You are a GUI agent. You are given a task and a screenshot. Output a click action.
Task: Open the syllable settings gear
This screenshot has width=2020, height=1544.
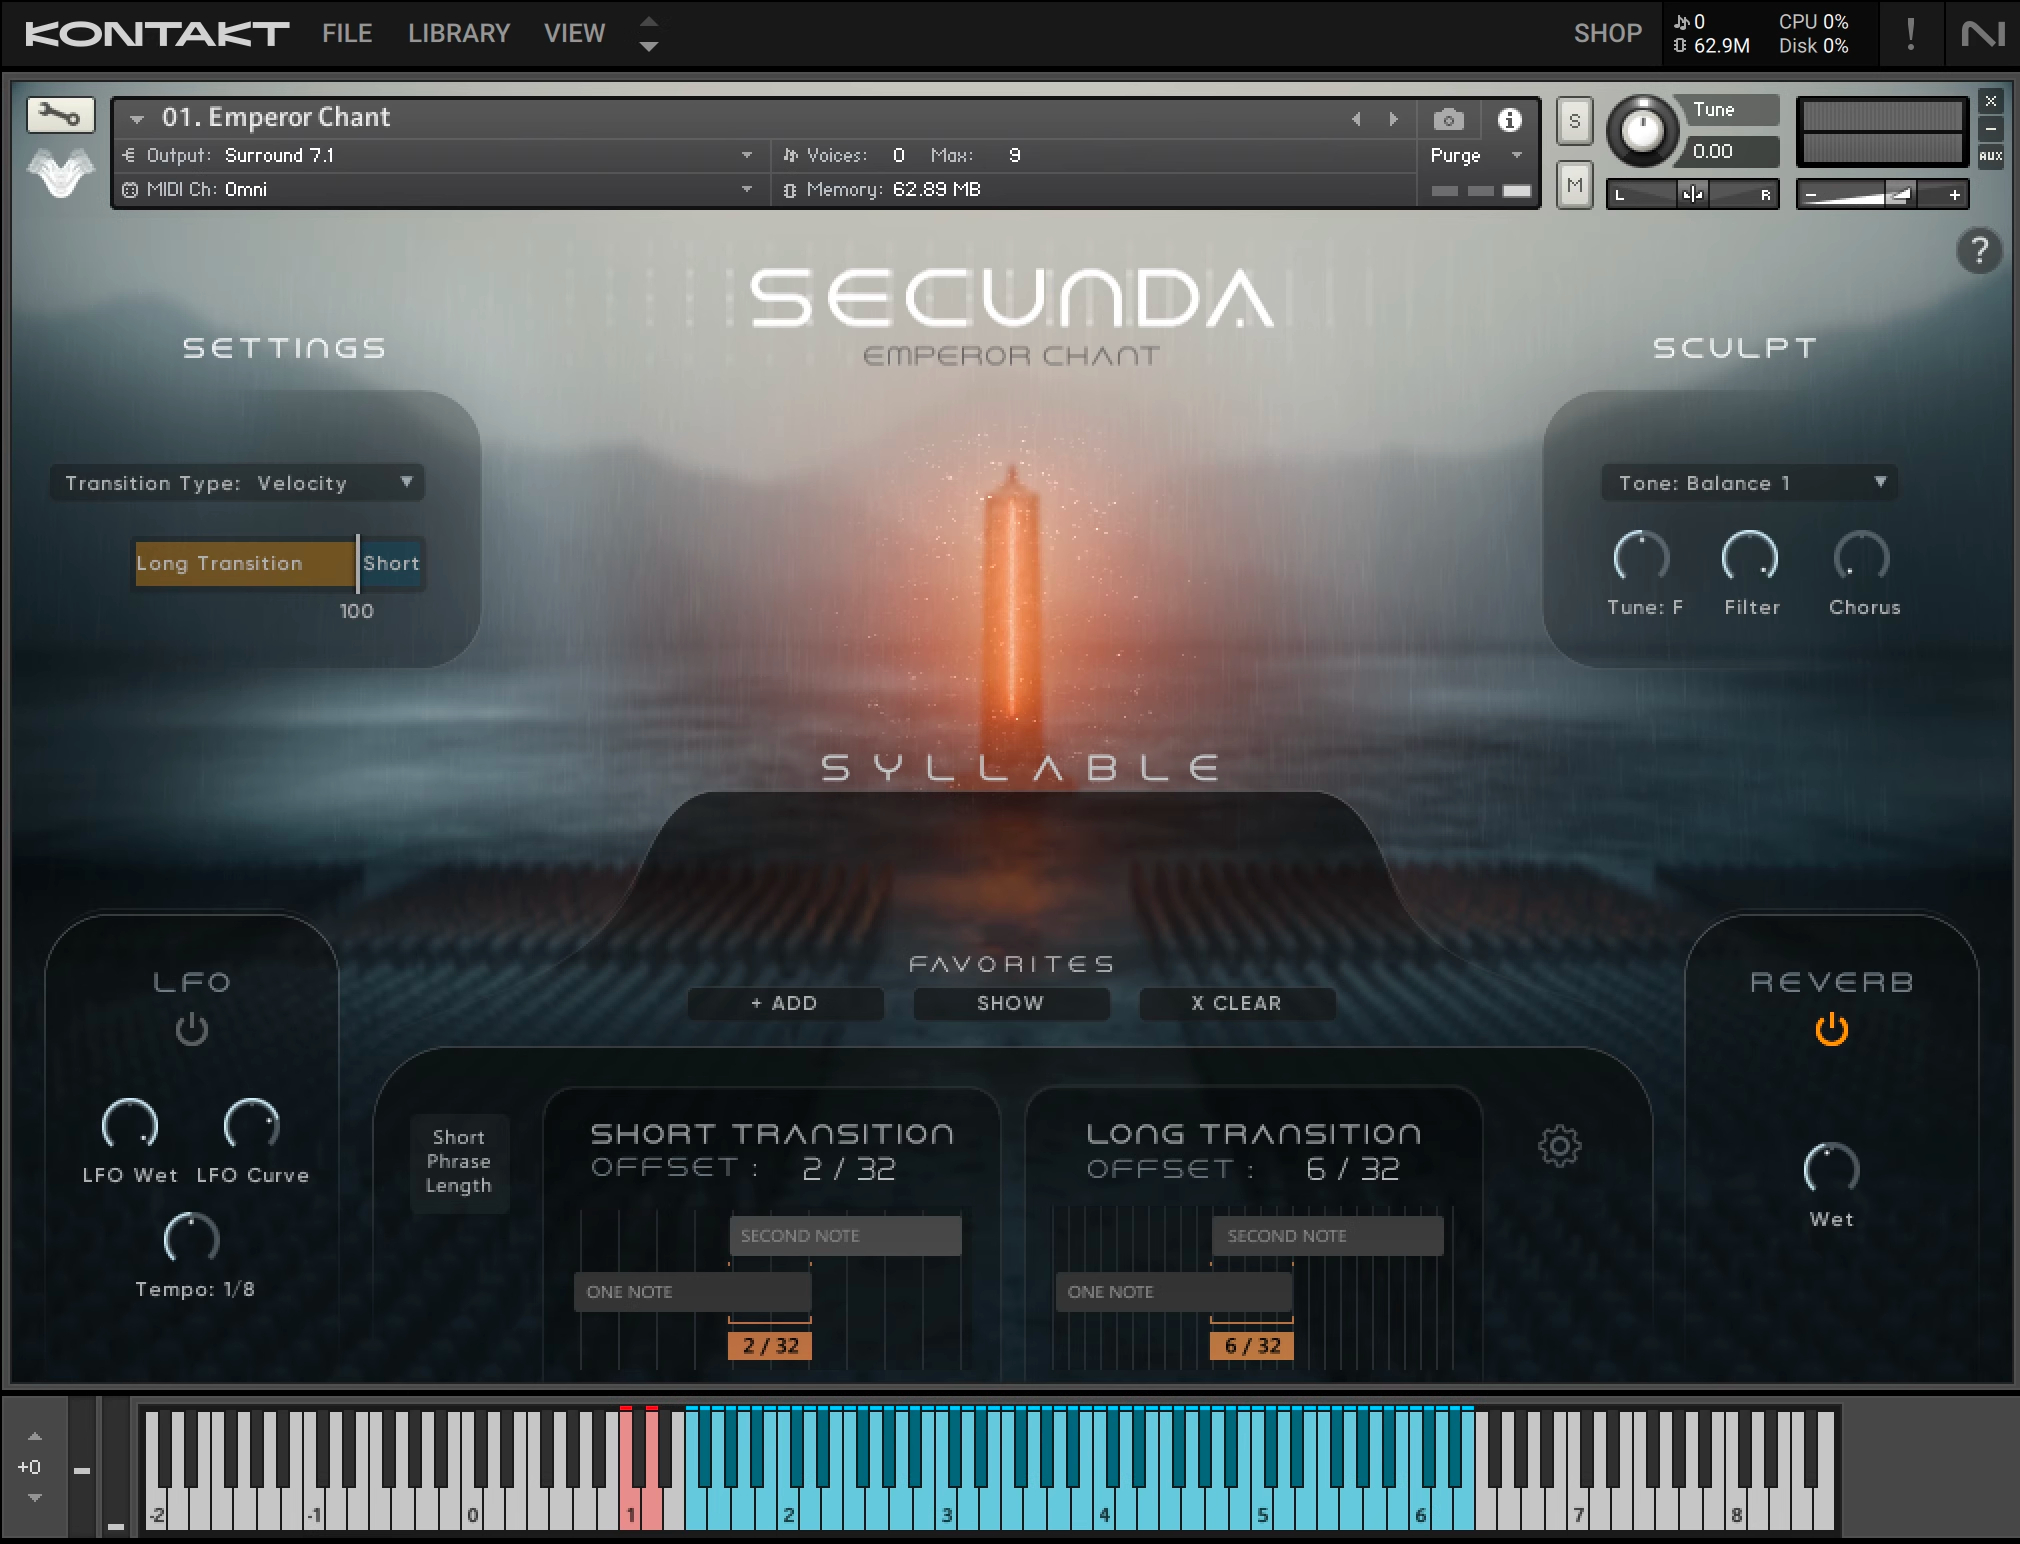1559,1146
